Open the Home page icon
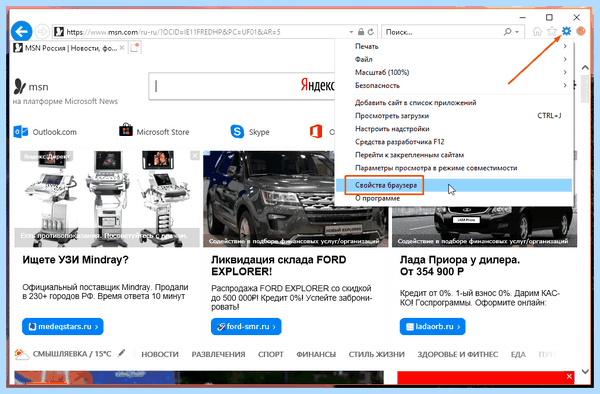This screenshot has width=600, height=394. coord(537,31)
